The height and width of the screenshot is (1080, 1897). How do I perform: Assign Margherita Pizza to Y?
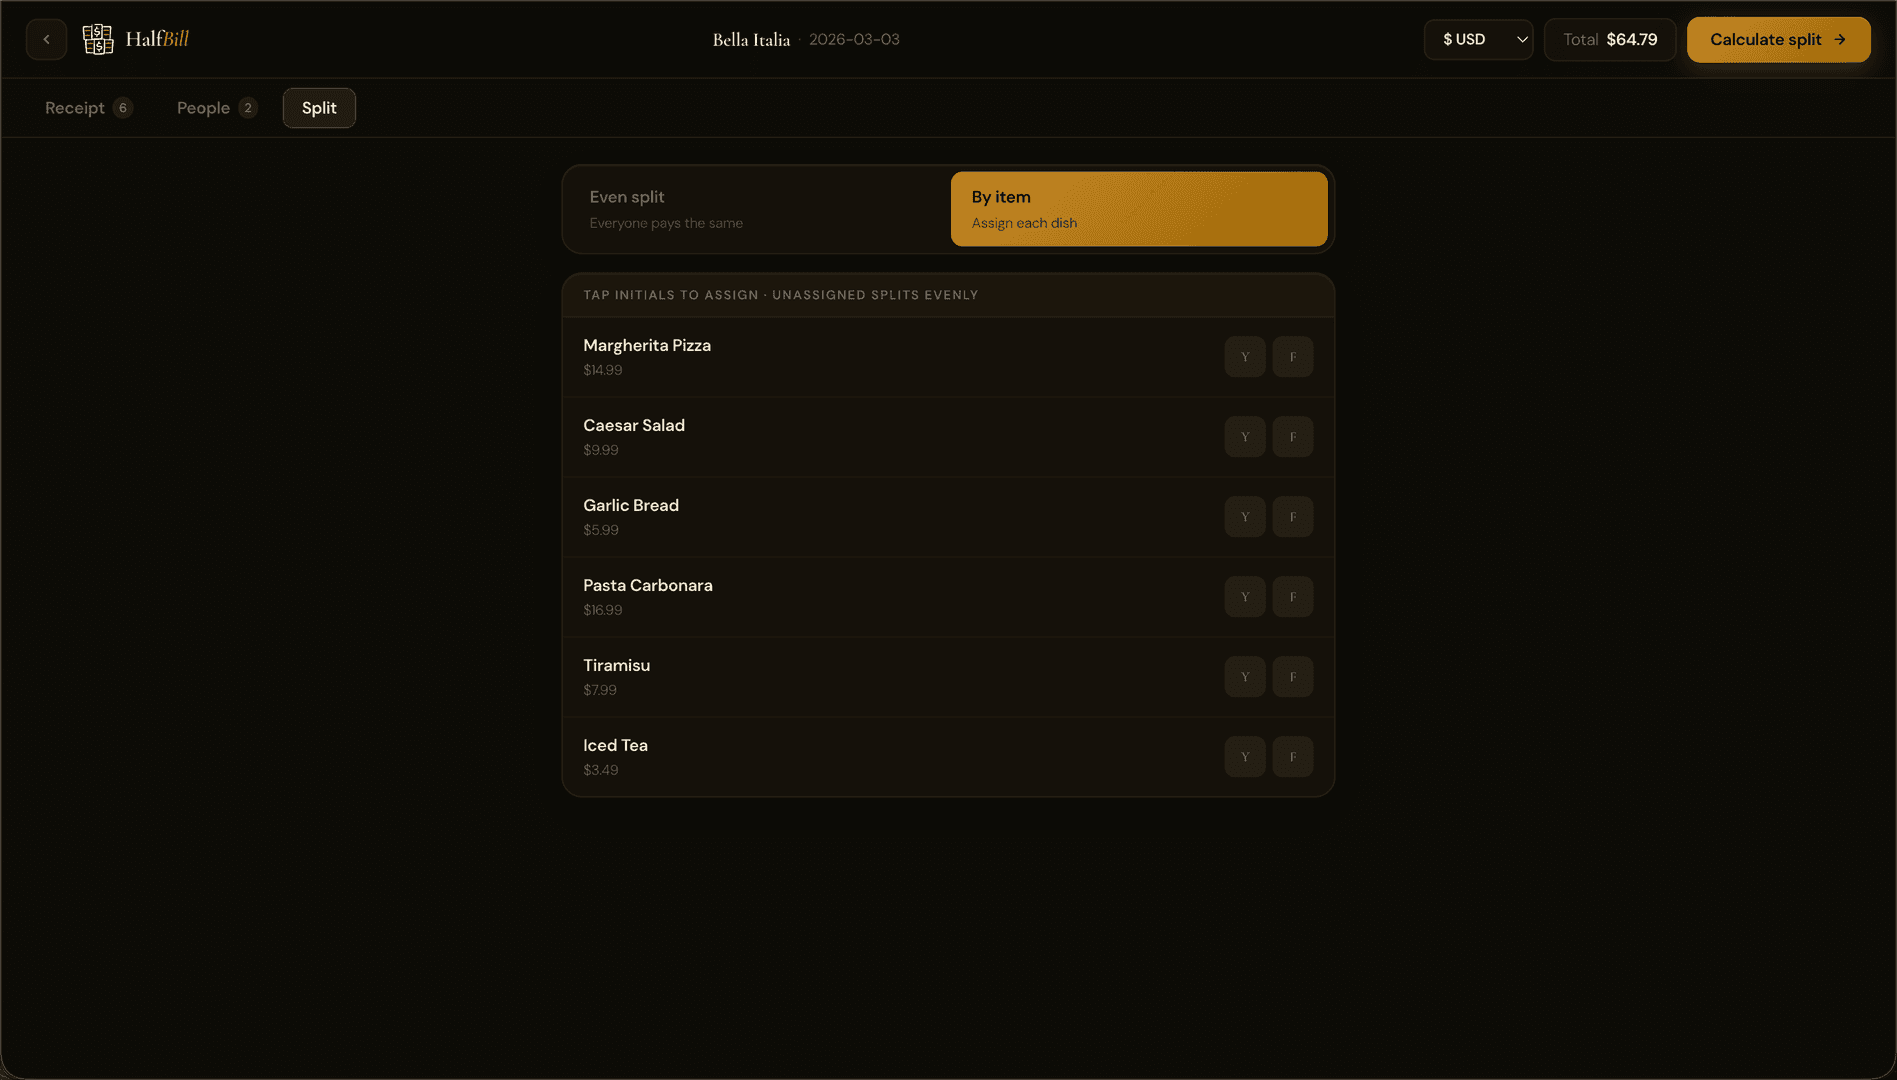click(1245, 357)
